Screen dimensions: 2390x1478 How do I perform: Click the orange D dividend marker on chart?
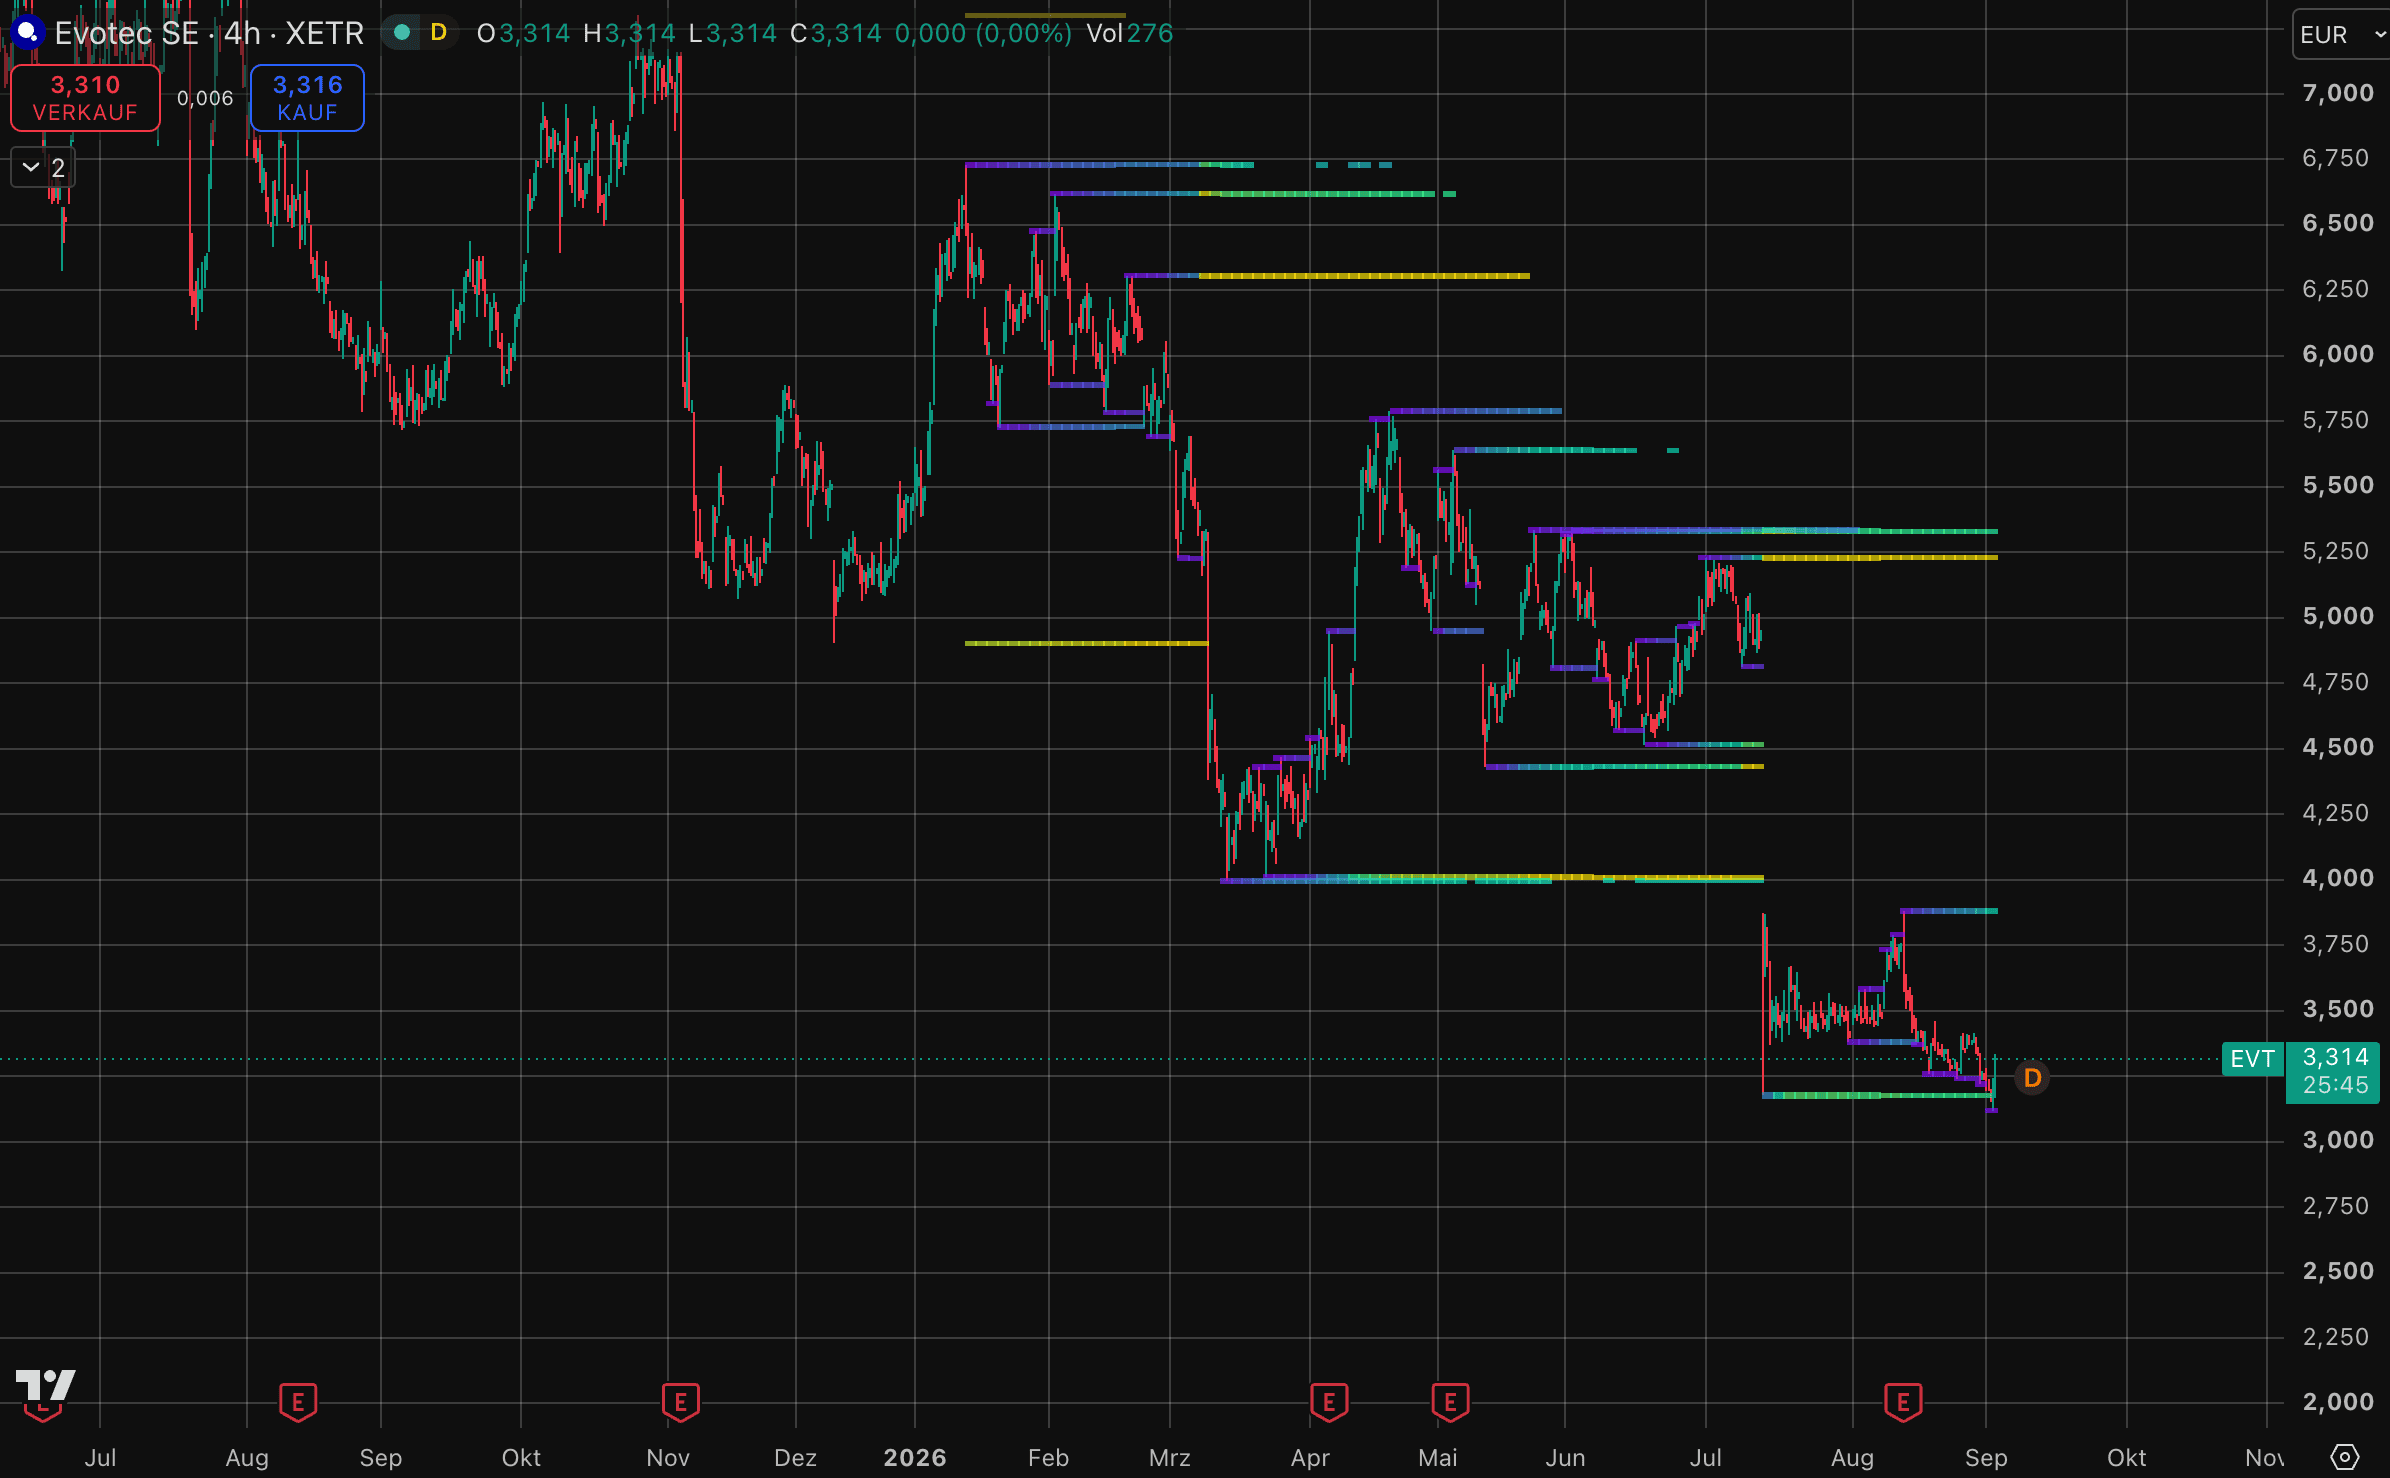pyautogui.click(x=2032, y=1078)
